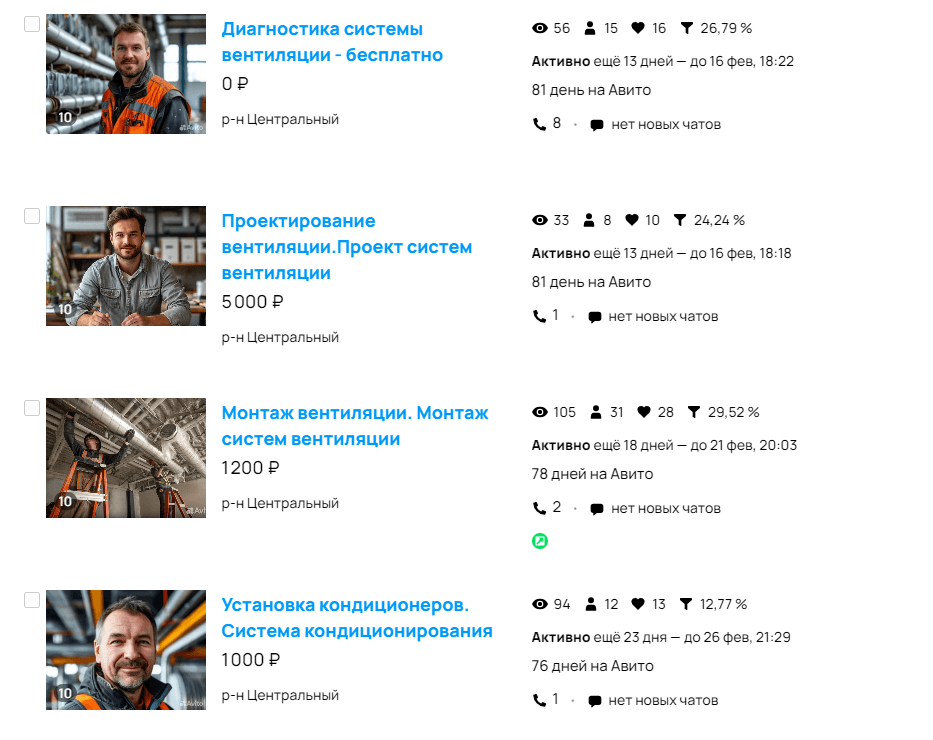
Task: Click the heart icon showing 10 favorites
Action: (x=632, y=220)
